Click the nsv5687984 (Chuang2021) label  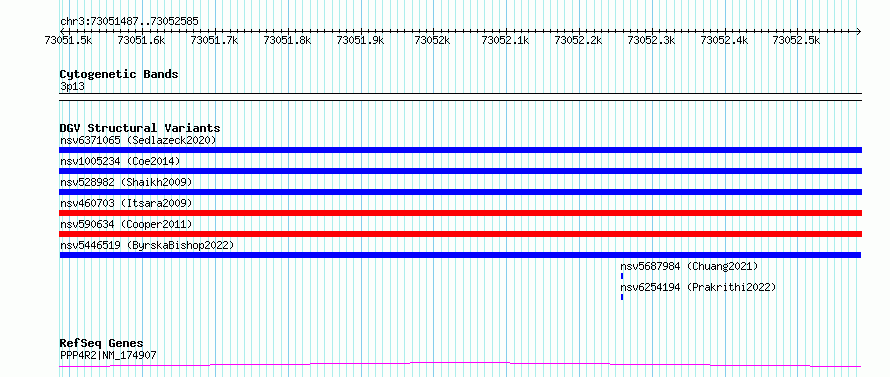pyautogui.click(x=689, y=266)
